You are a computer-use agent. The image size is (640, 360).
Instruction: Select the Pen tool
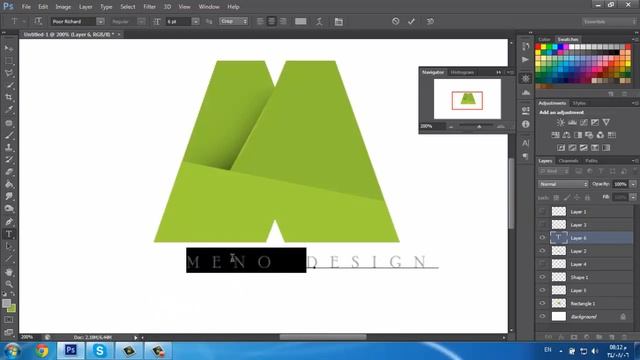click(9, 222)
